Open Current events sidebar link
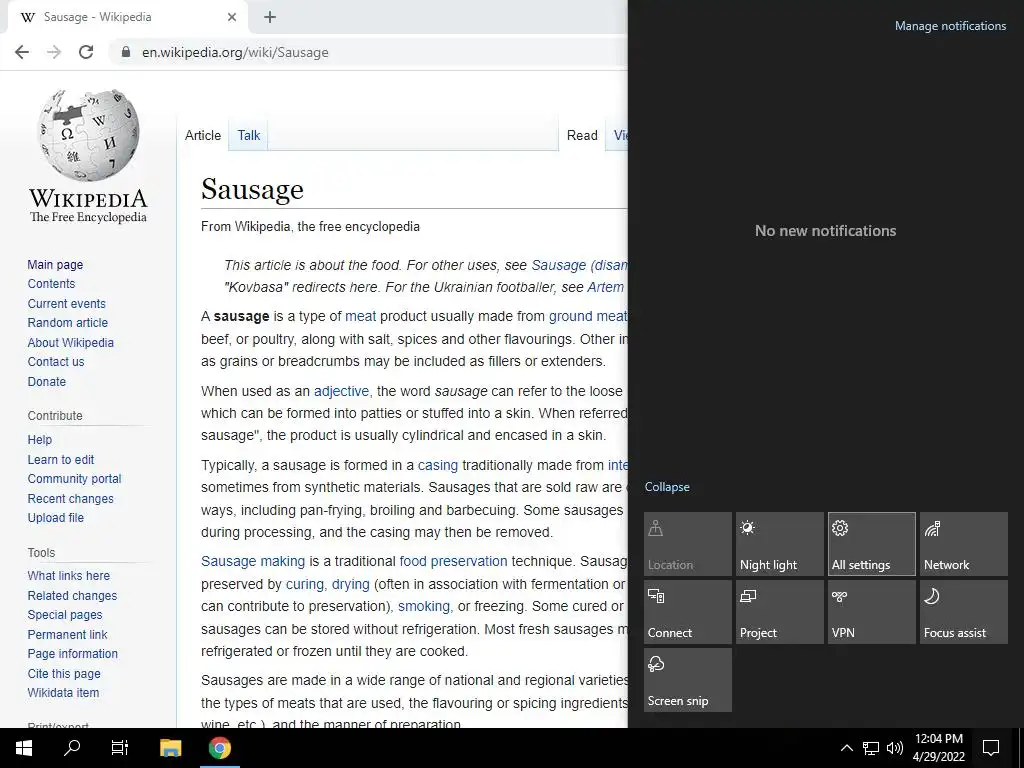The height and width of the screenshot is (768, 1024). coord(66,304)
